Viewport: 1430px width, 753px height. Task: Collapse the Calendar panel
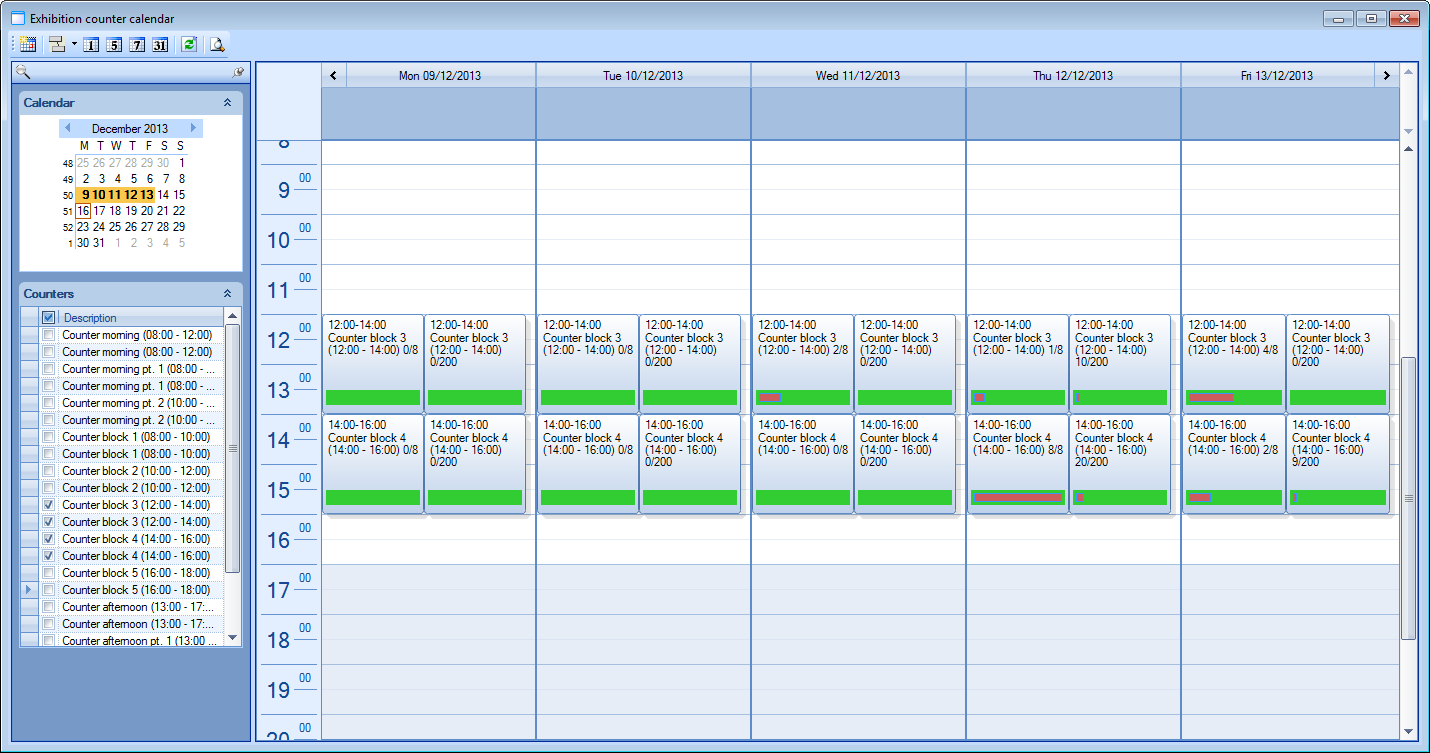(227, 103)
